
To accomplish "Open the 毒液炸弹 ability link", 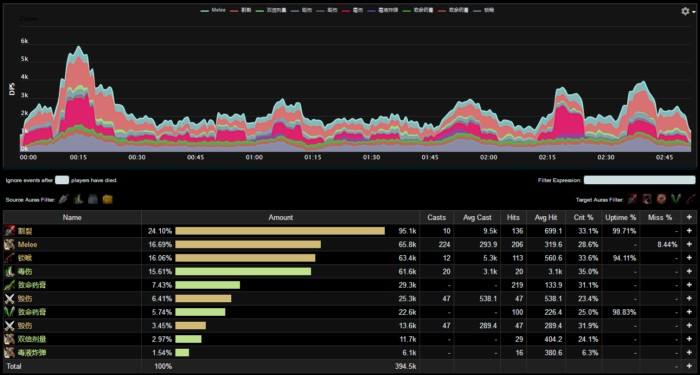I will coord(32,353).
